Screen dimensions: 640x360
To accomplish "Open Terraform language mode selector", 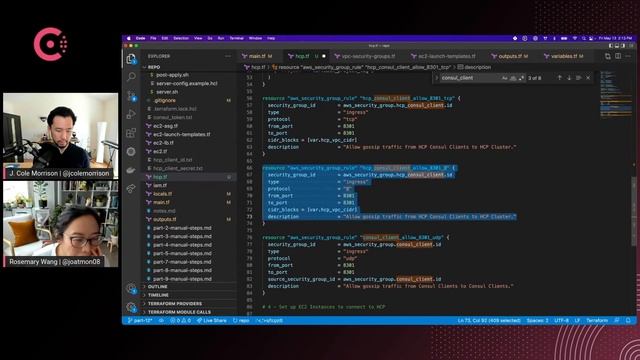I will click(597, 320).
